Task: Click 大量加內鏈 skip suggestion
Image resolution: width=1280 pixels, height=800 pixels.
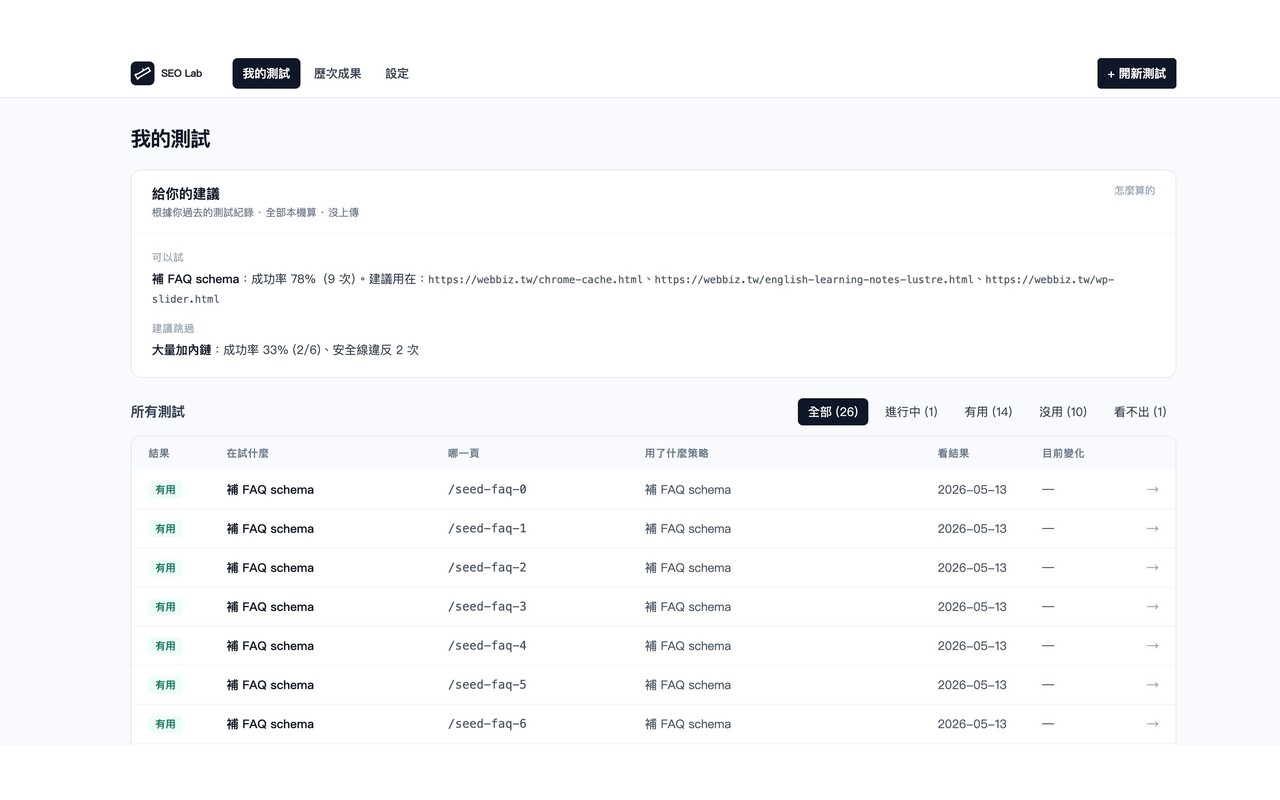Action: point(182,350)
